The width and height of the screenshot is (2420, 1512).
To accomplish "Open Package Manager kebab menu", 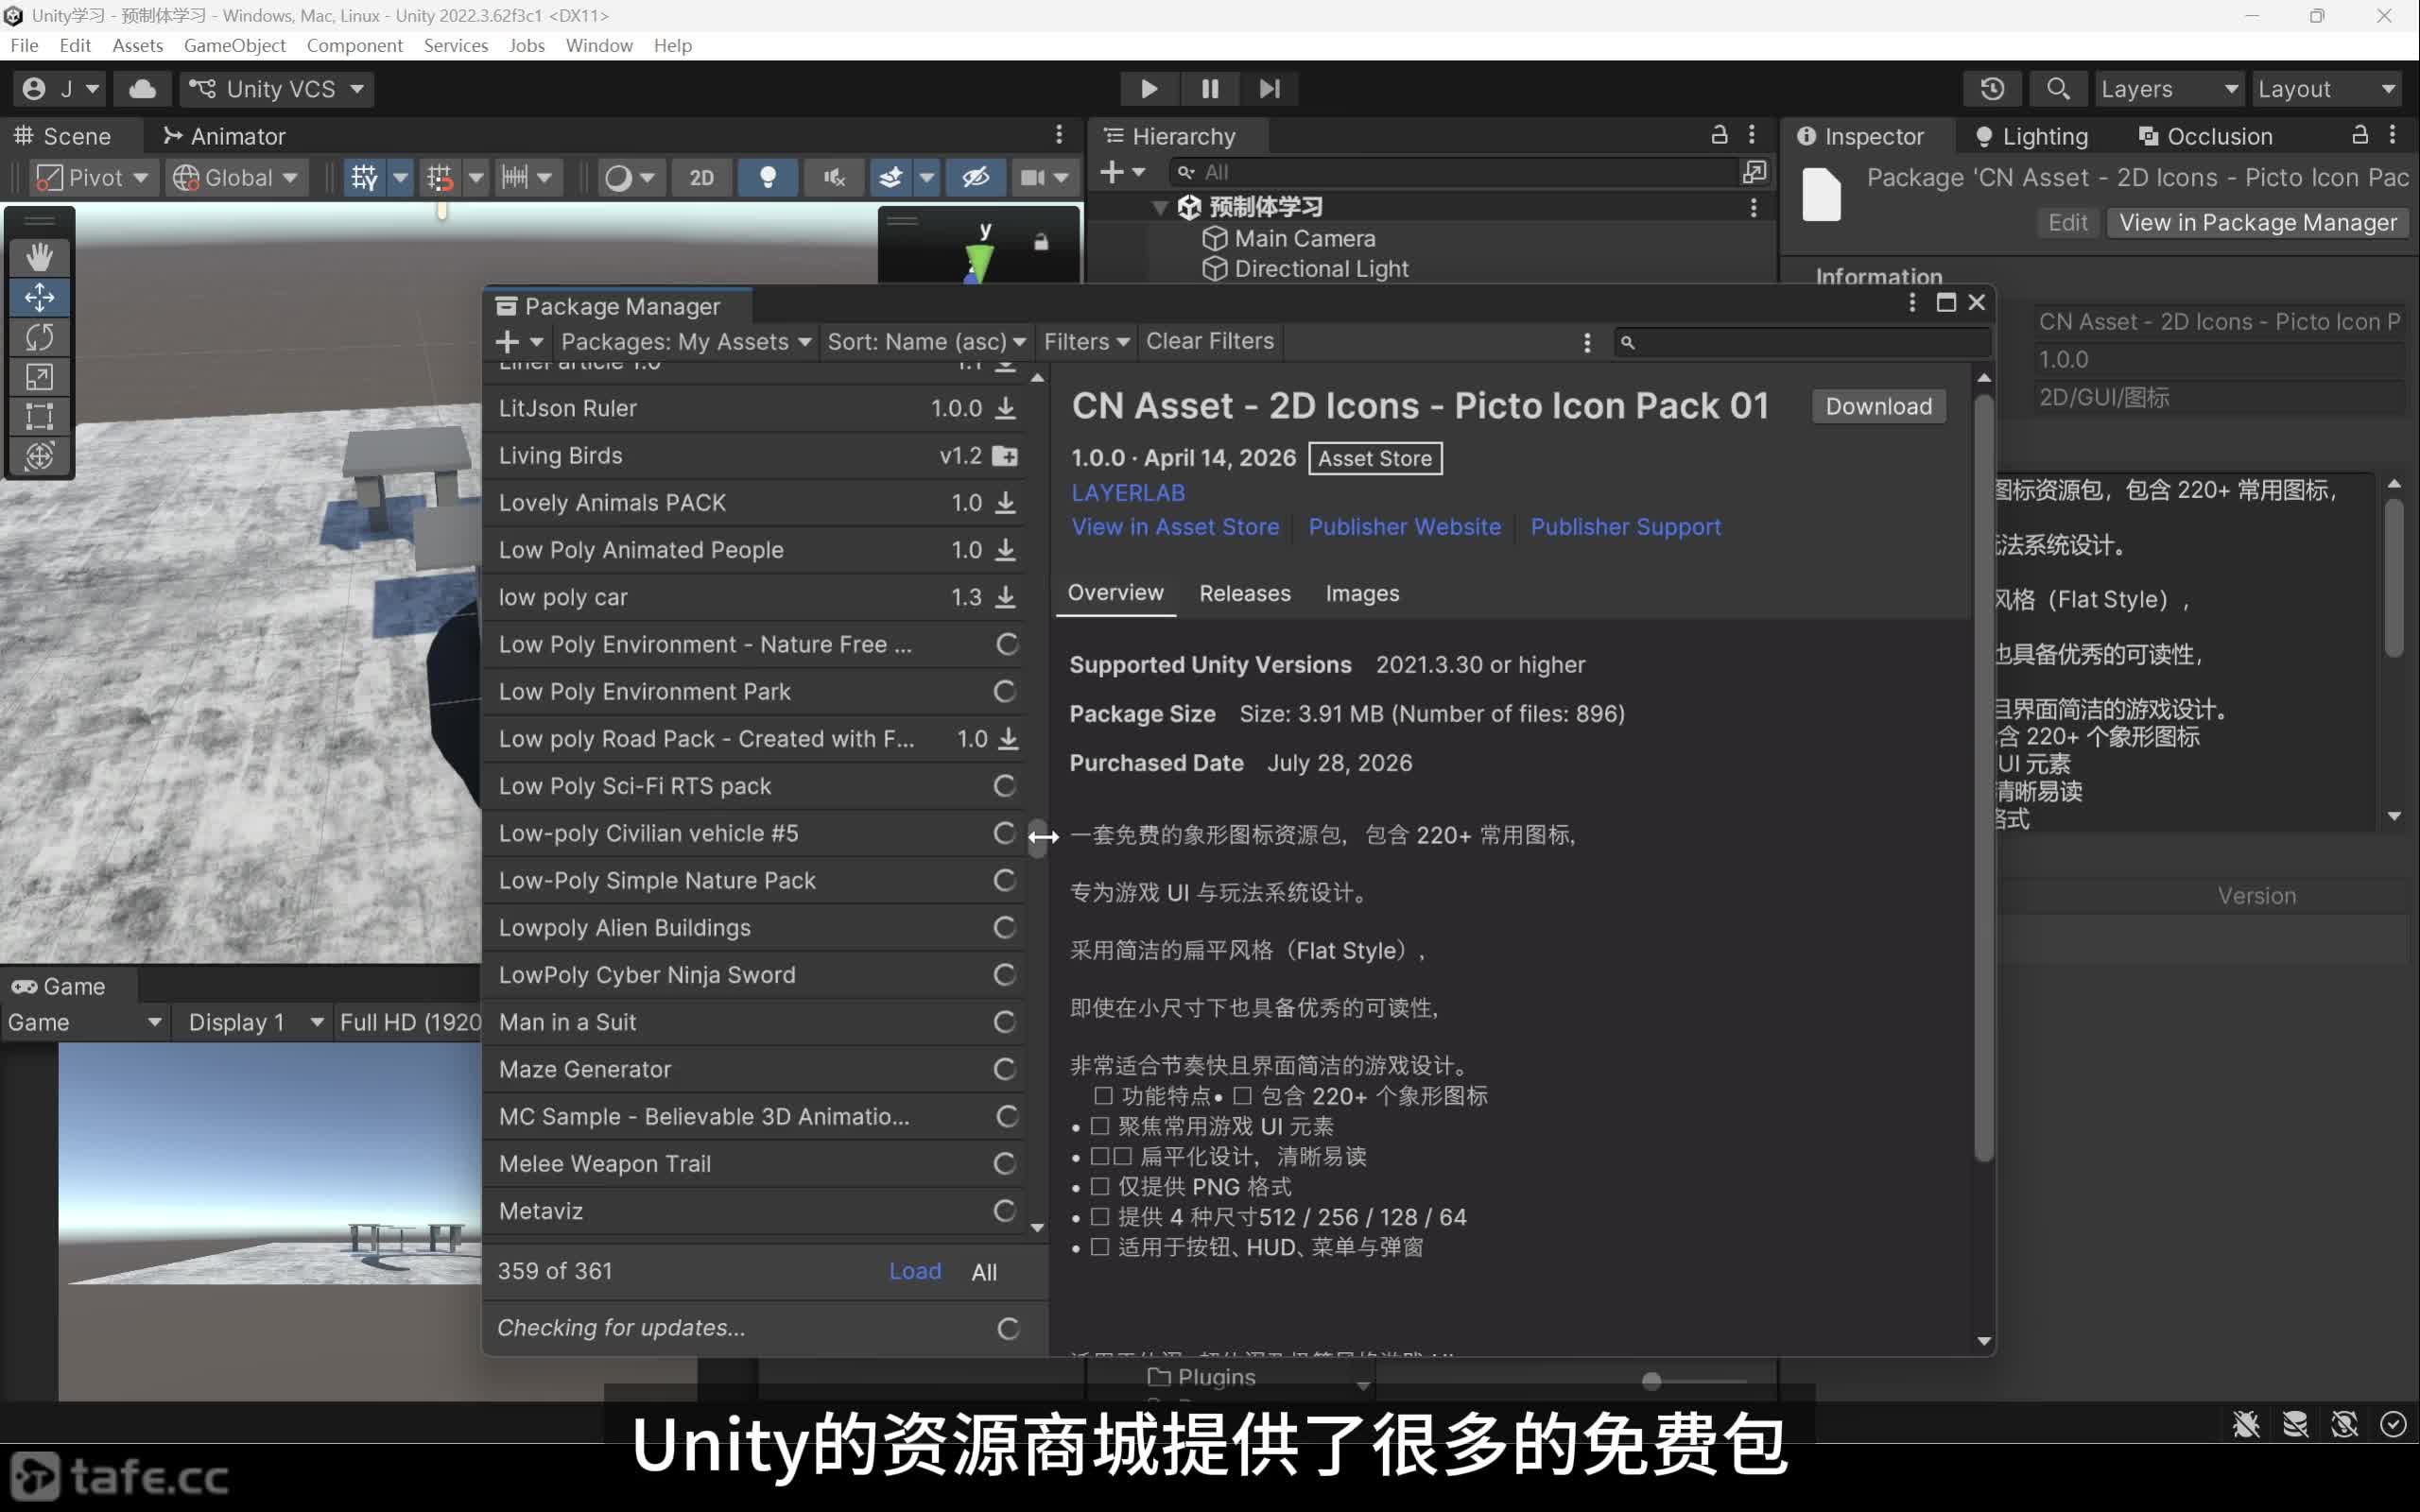I will [x=1912, y=302].
